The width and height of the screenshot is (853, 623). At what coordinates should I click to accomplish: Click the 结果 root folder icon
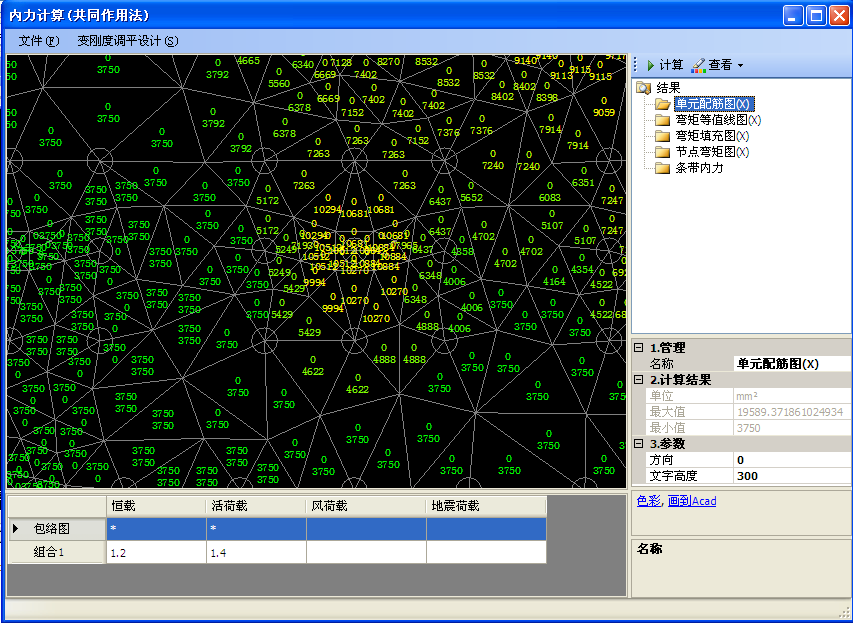[644, 88]
